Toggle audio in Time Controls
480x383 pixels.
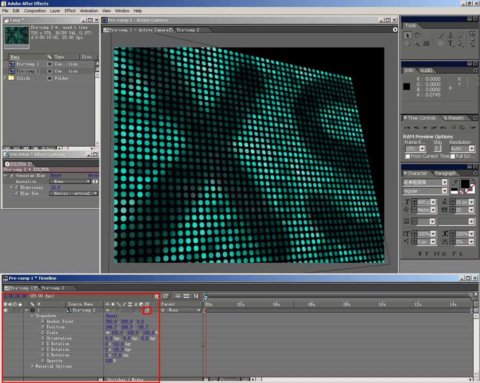[453, 127]
